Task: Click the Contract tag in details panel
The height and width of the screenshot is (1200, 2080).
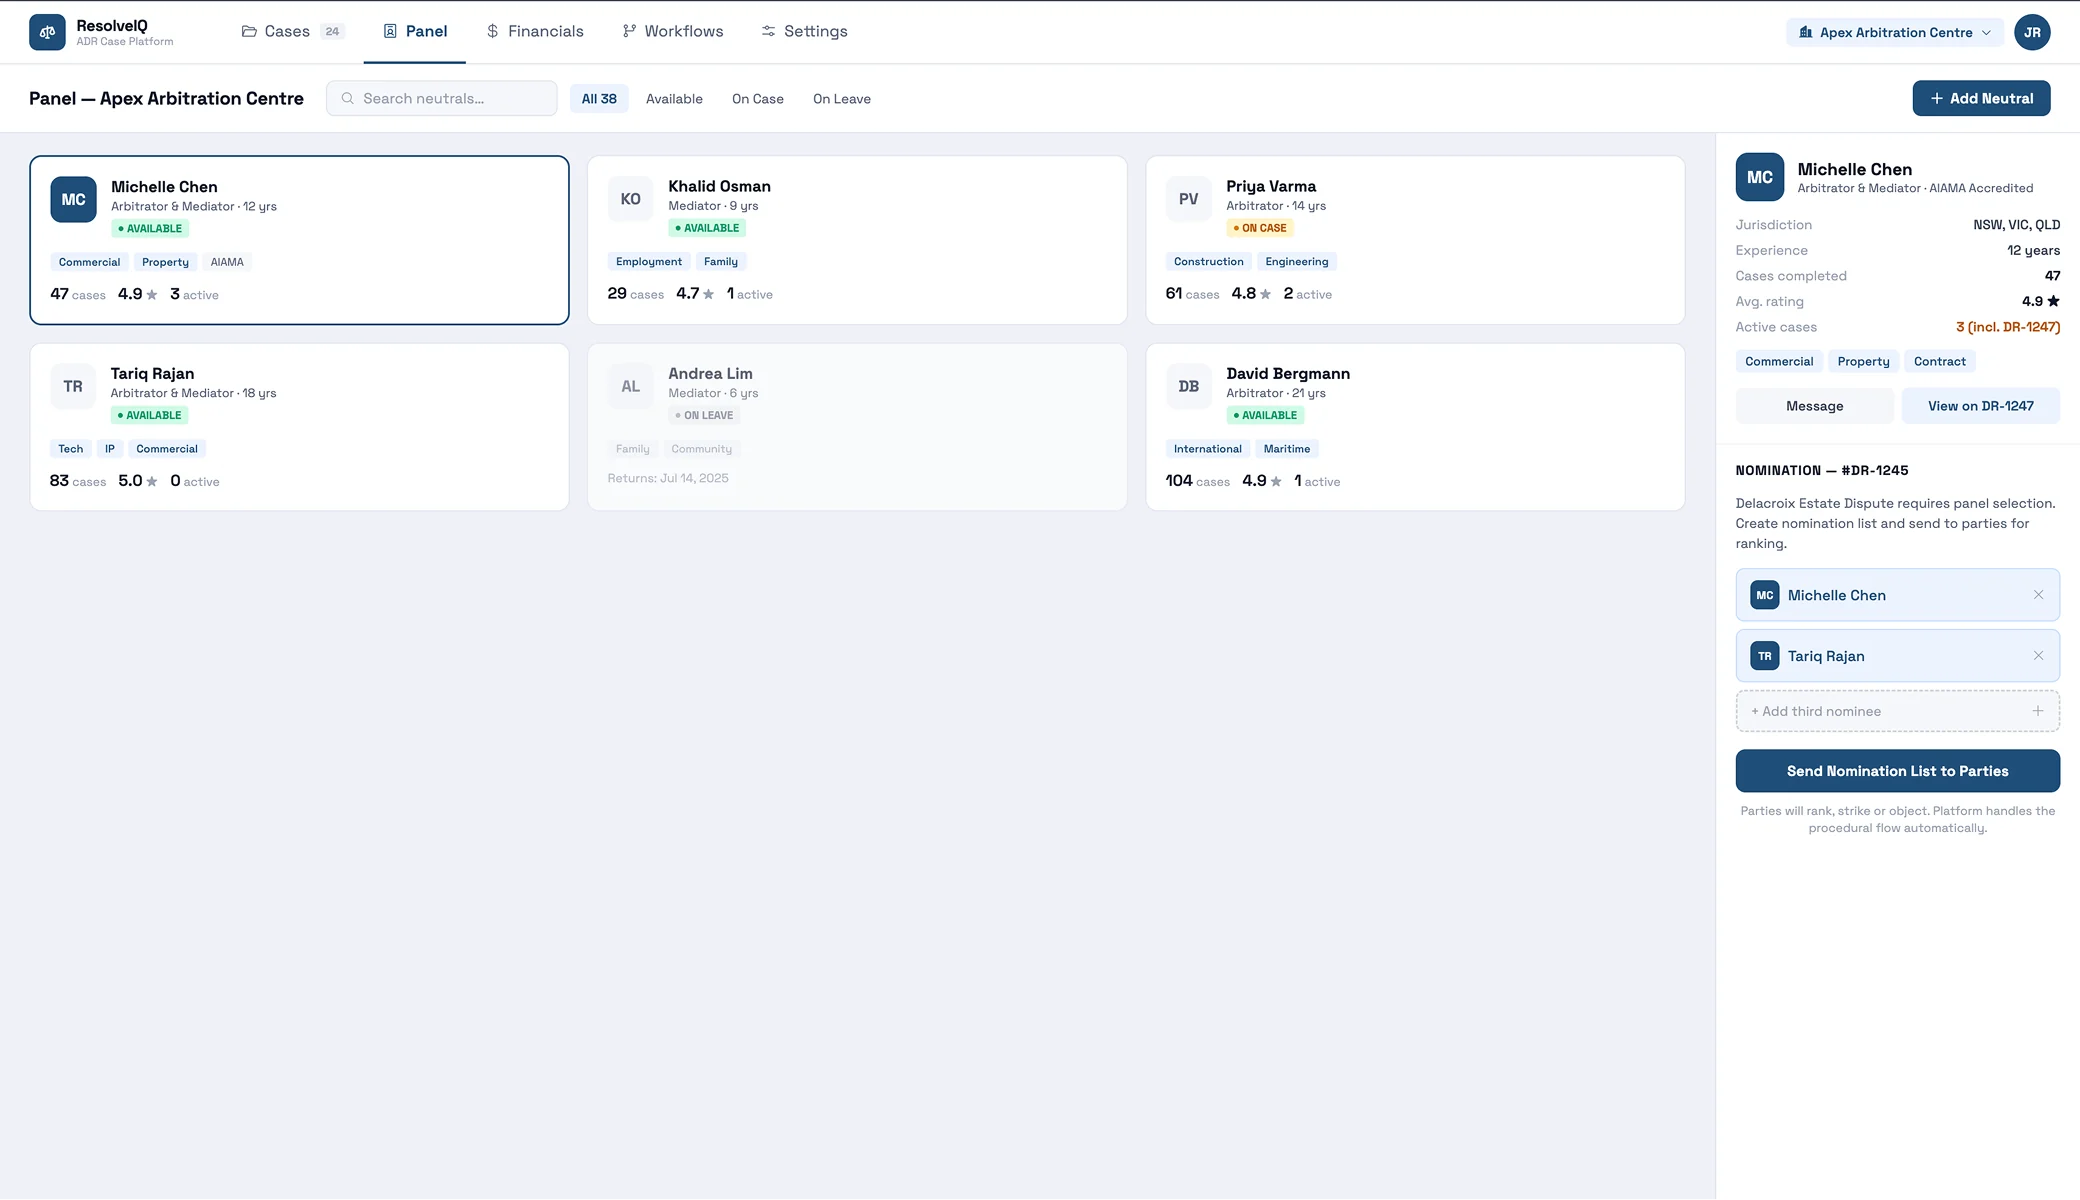Action: (x=1939, y=362)
